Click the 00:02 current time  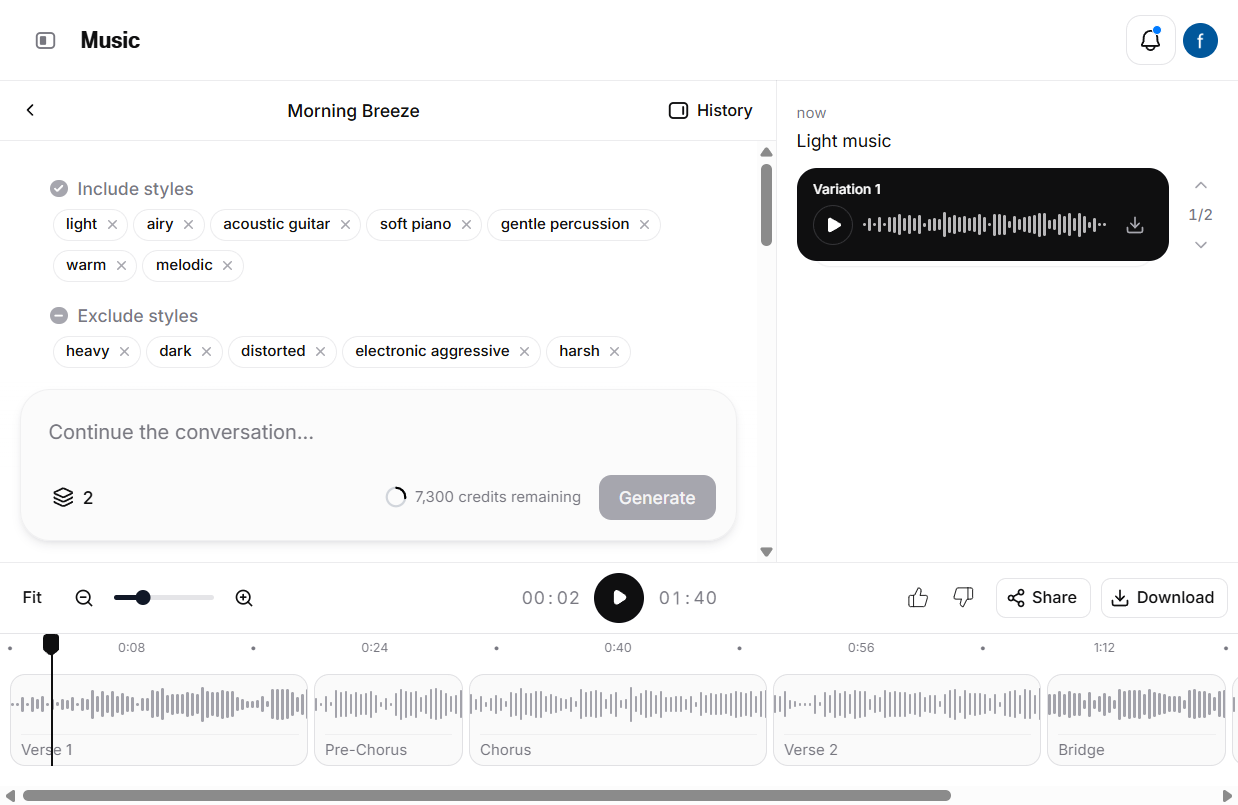pyautogui.click(x=551, y=598)
